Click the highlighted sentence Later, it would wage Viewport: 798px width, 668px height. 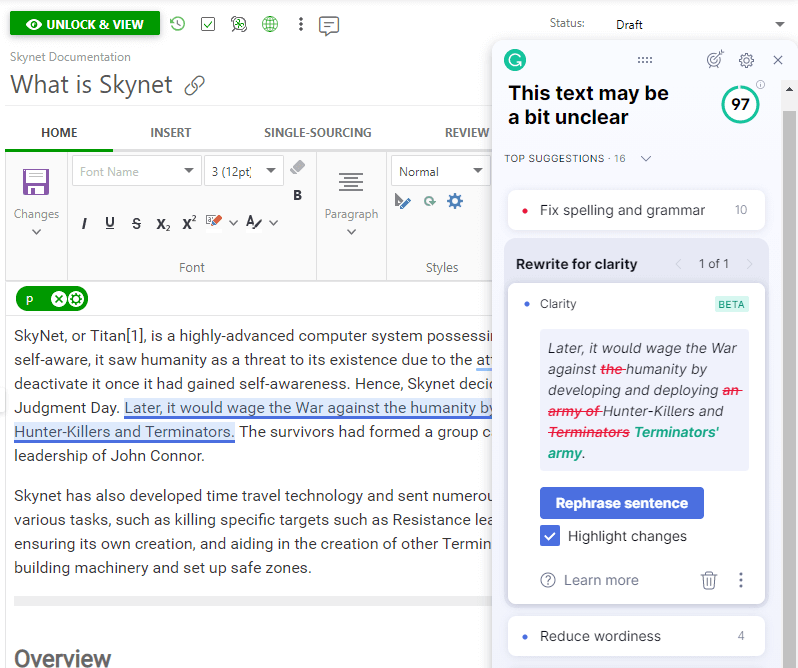point(308,408)
